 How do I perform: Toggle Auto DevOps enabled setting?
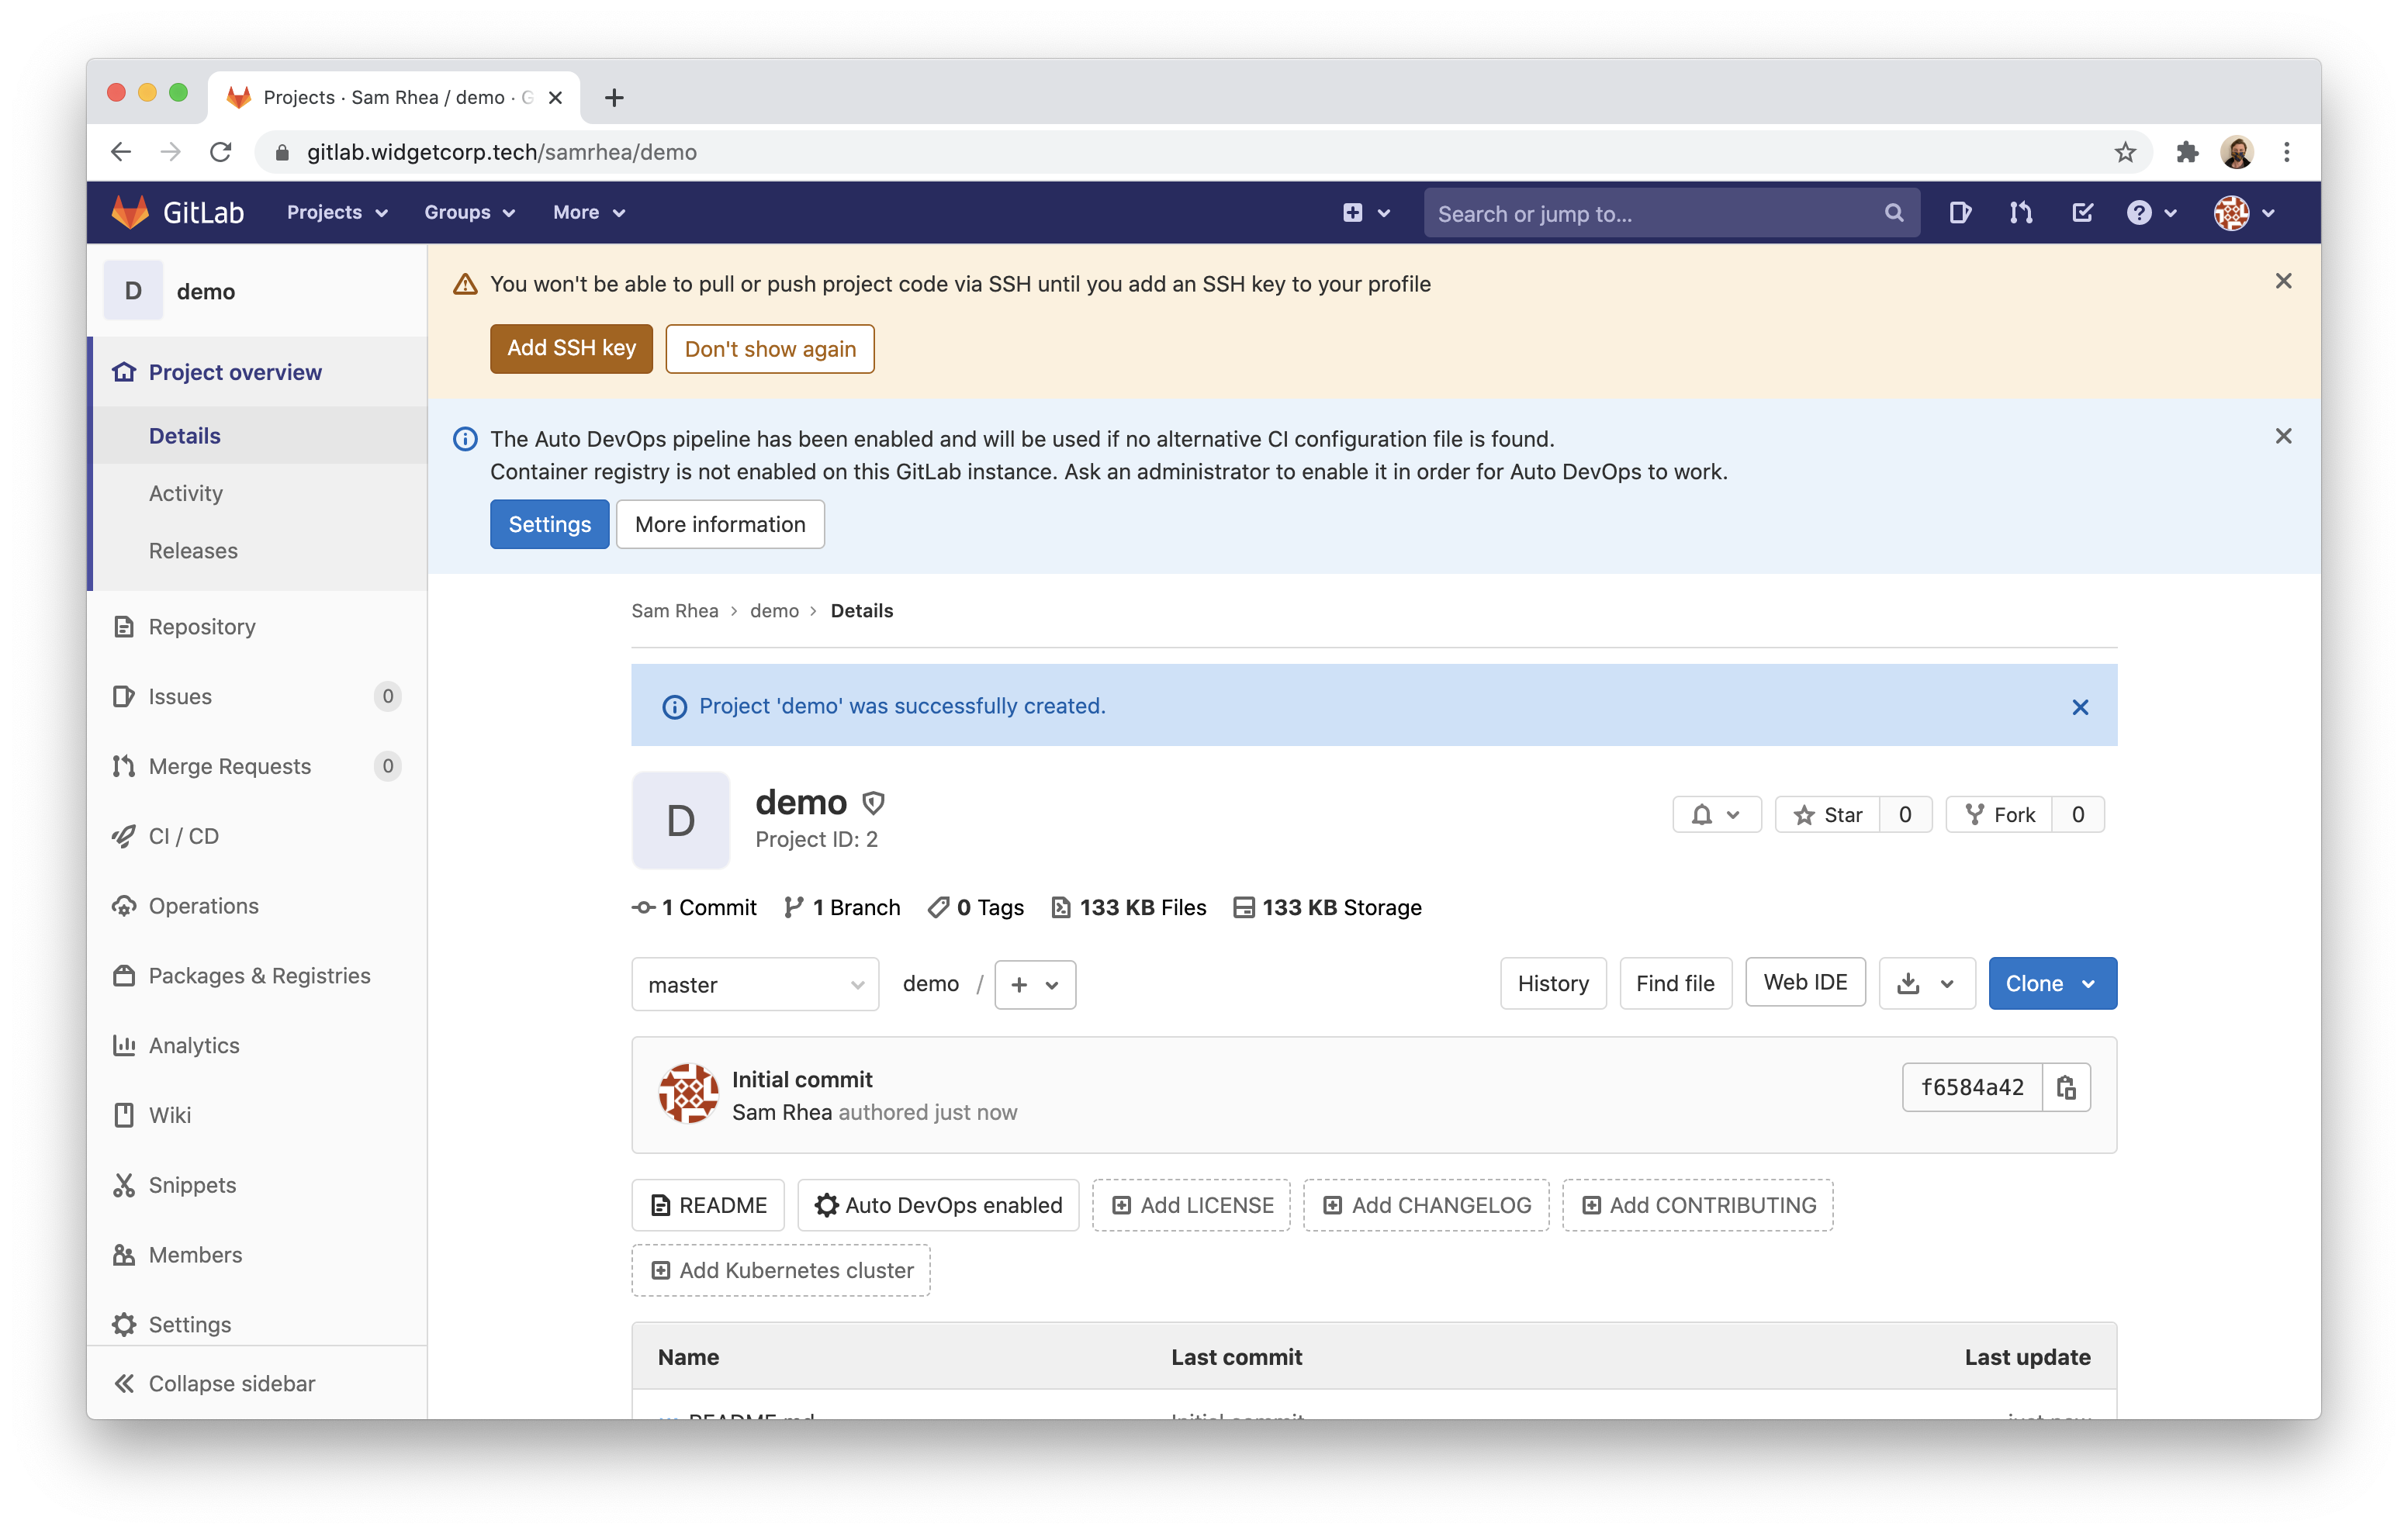tap(939, 1206)
